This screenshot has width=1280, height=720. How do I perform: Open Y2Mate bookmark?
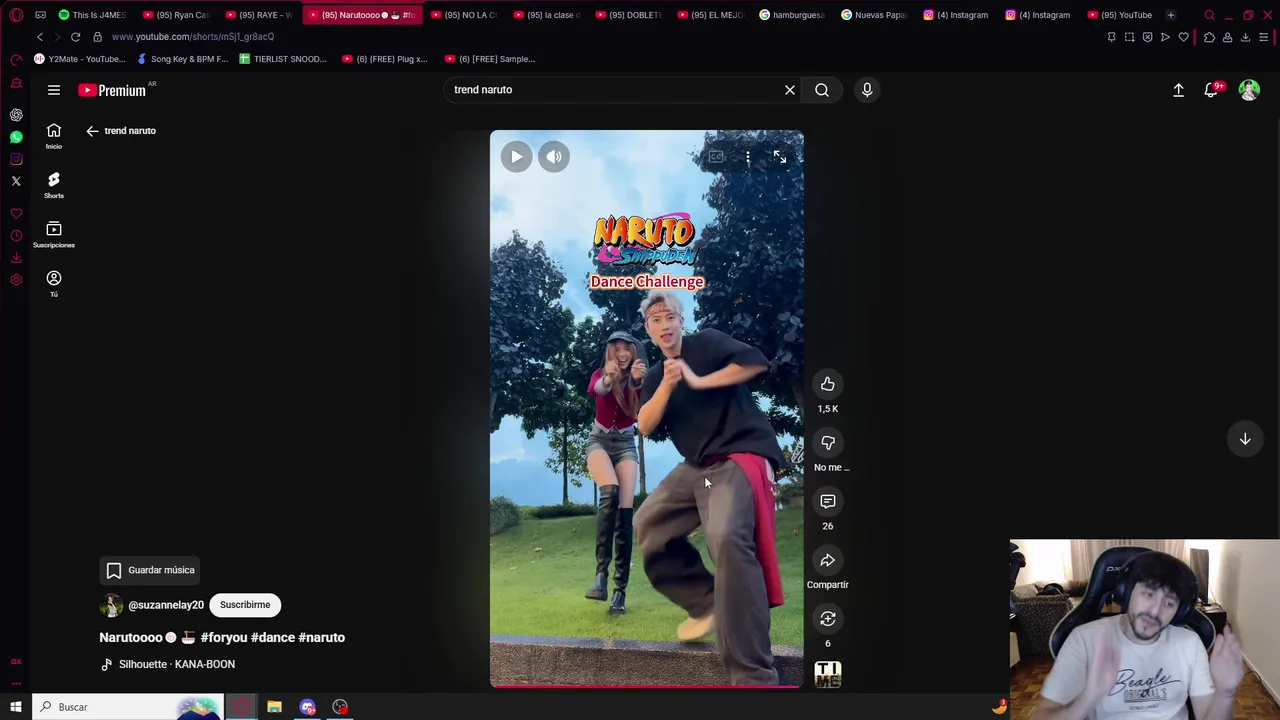tap(79, 59)
